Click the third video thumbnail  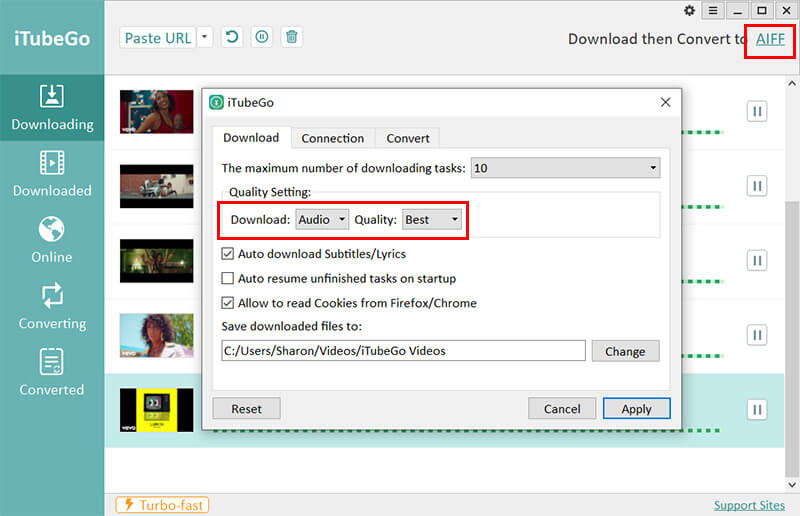pyautogui.click(x=157, y=261)
